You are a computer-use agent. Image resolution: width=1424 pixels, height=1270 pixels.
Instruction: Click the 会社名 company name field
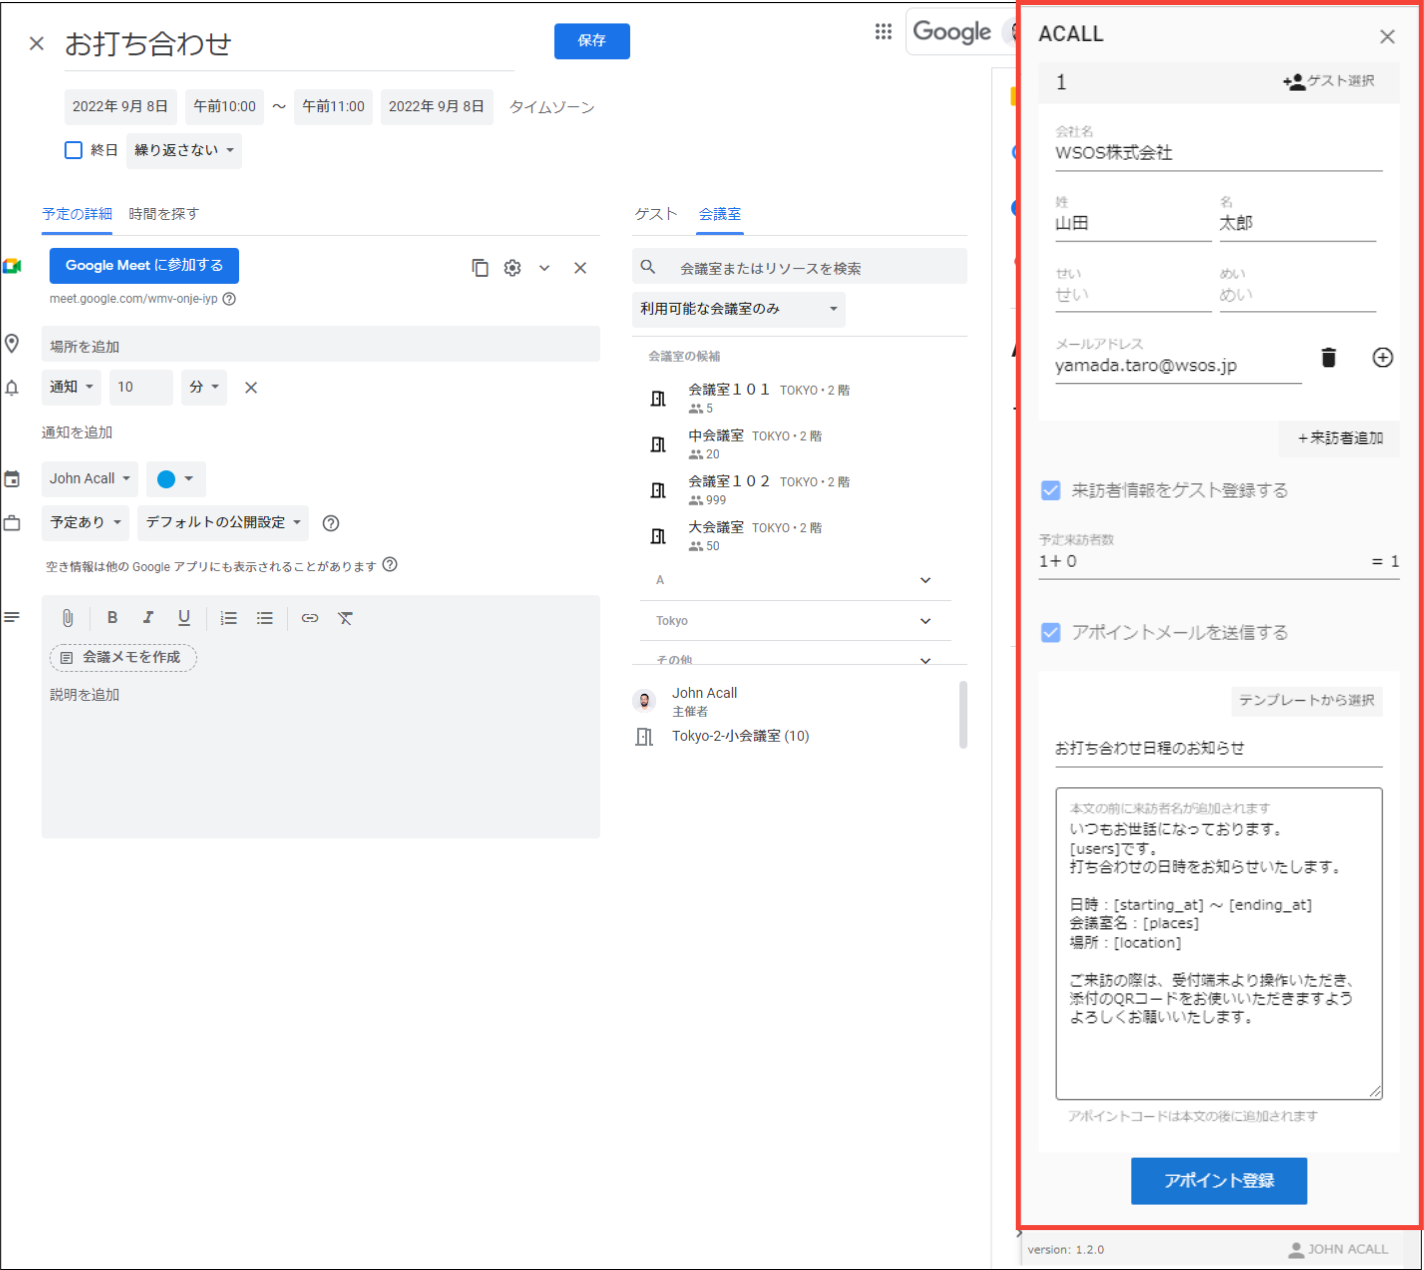pos(1219,153)
